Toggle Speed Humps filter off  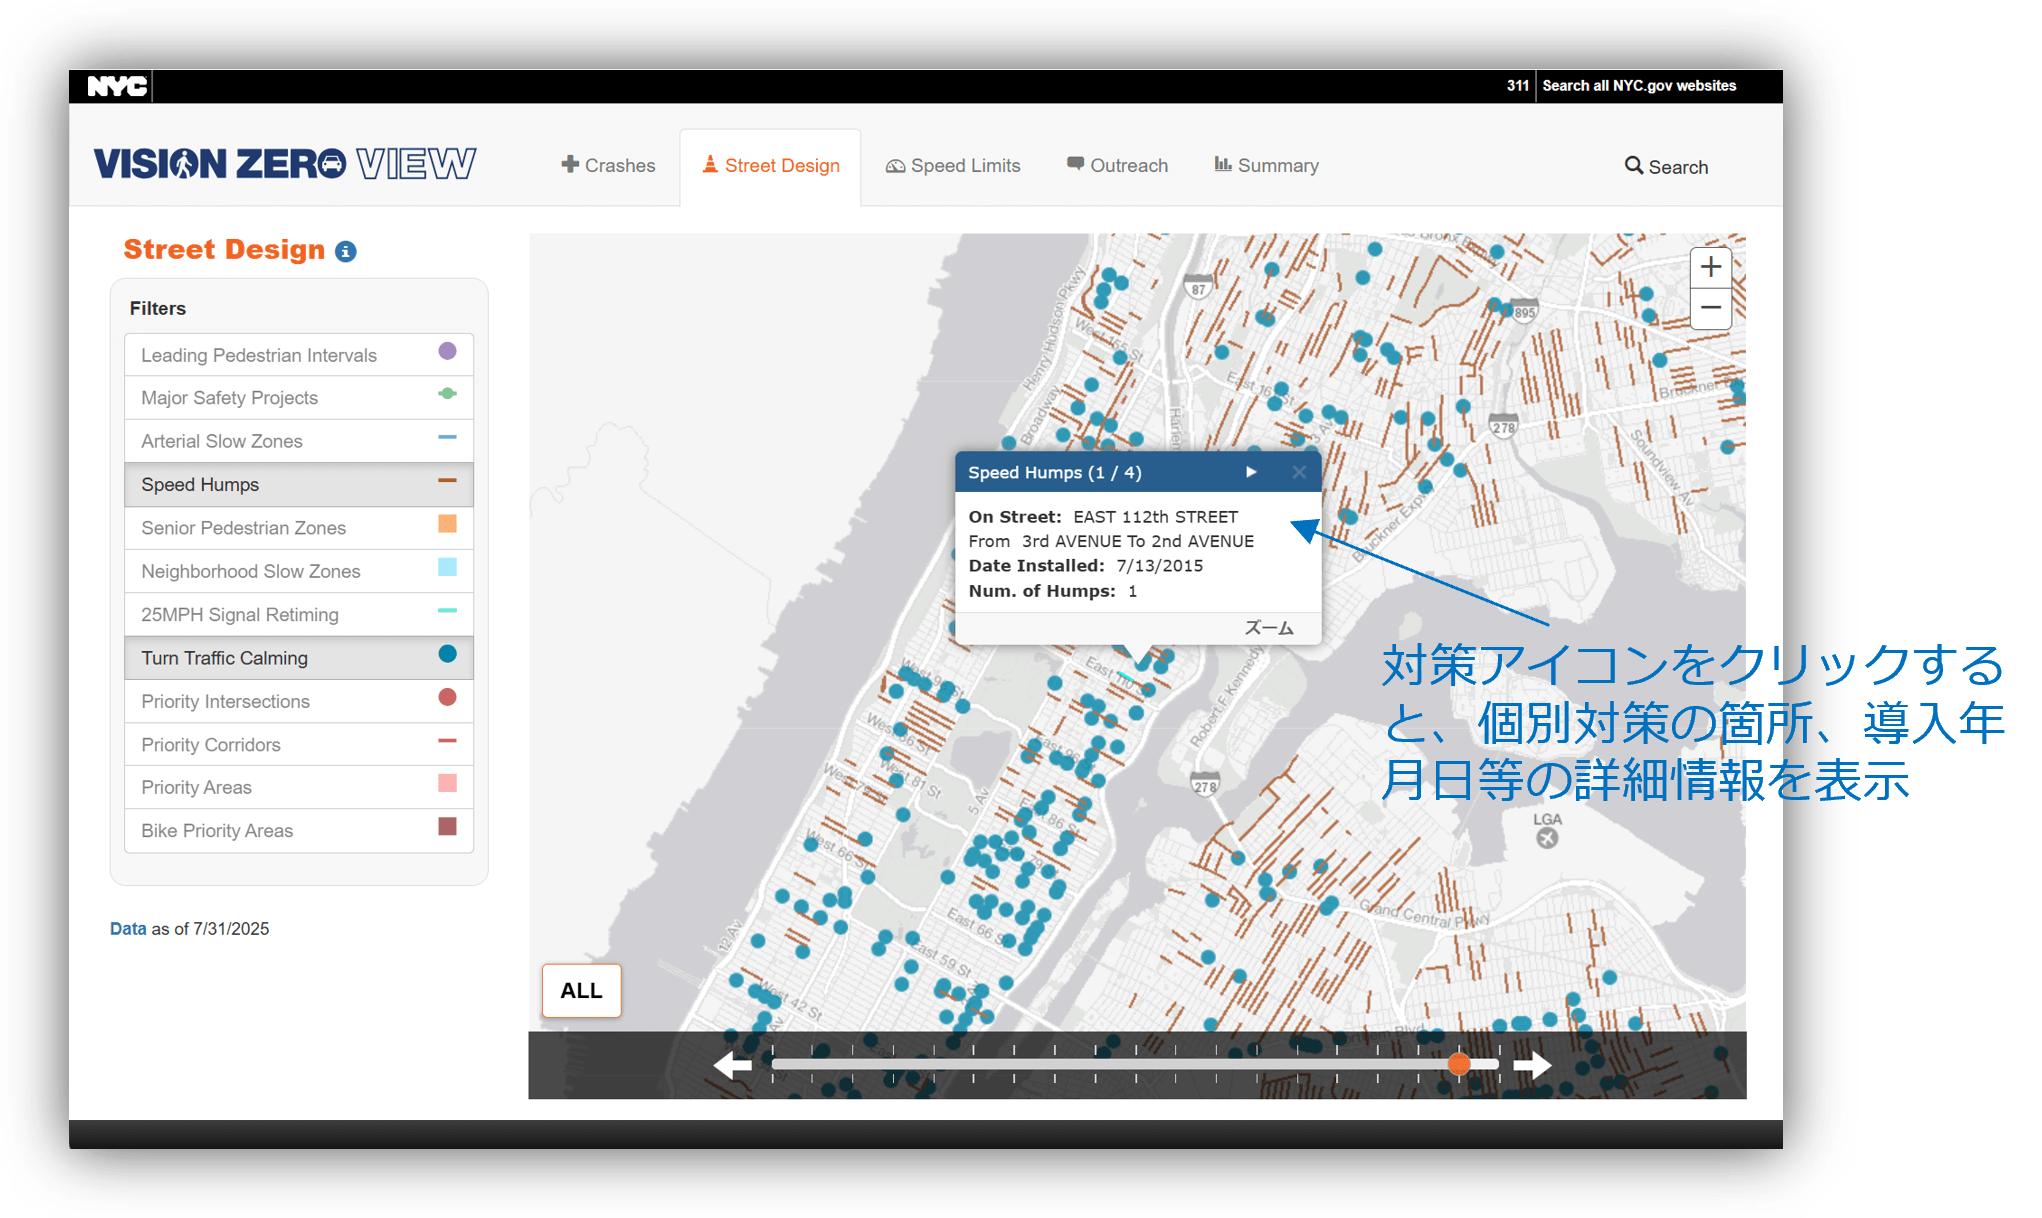(298, 484)
